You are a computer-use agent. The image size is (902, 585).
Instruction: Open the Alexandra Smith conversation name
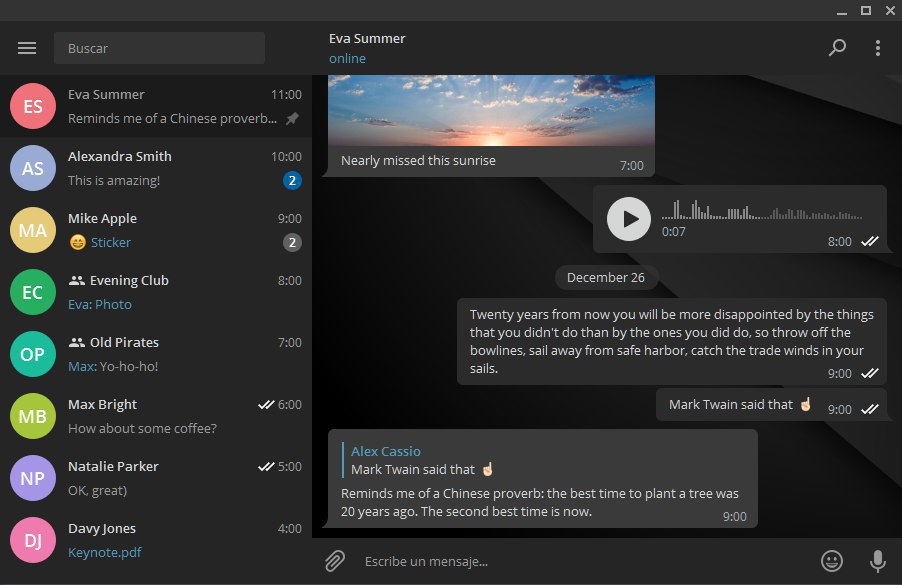(x=120, y=156)
